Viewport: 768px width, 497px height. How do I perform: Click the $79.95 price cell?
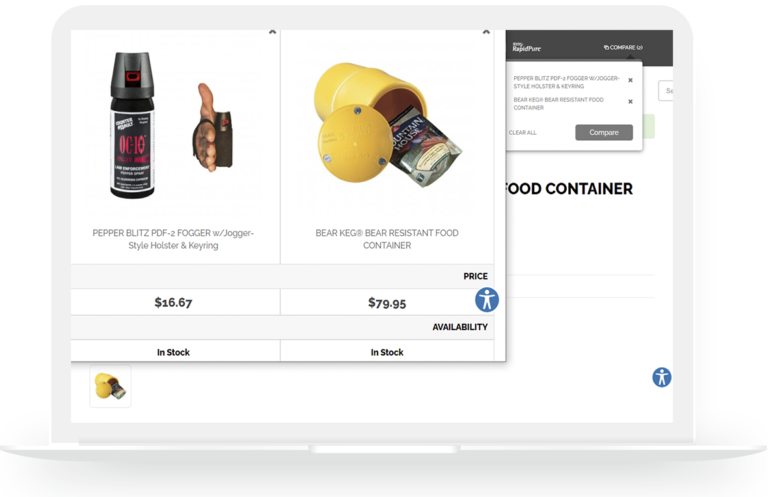tap(386, 302)
